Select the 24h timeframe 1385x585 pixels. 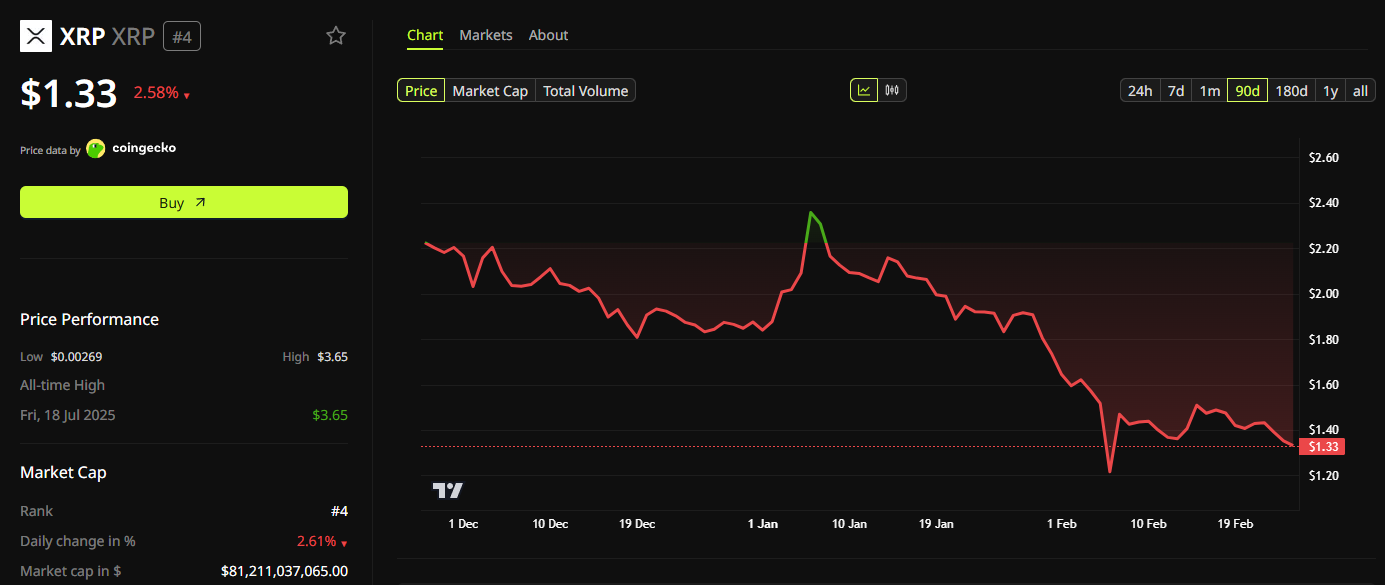point(1139,89)
